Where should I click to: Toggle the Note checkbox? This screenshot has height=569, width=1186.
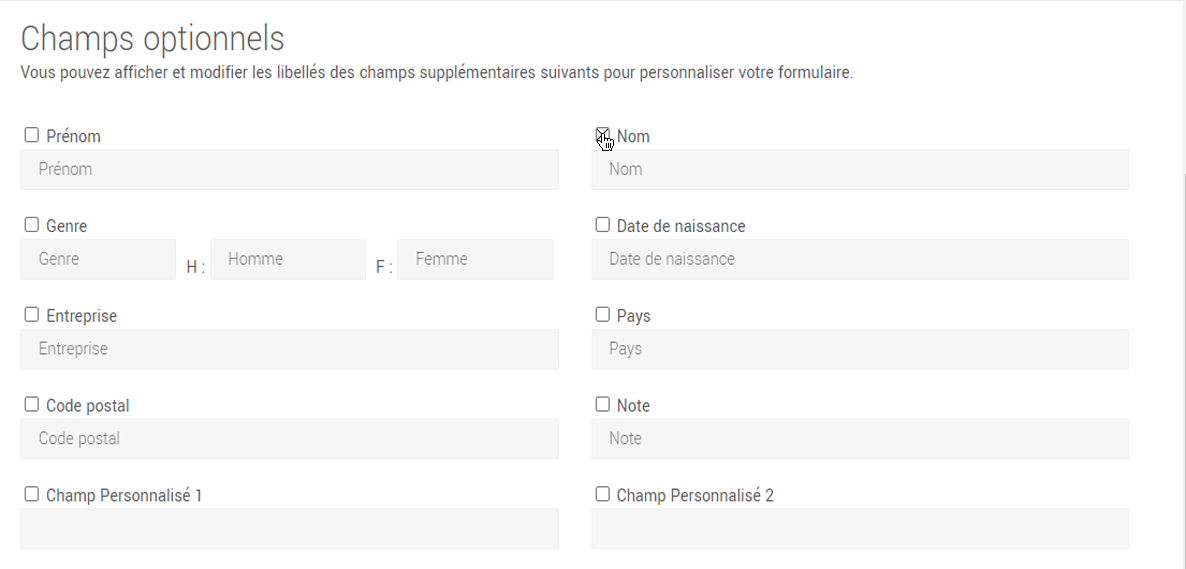click(602, 405)
